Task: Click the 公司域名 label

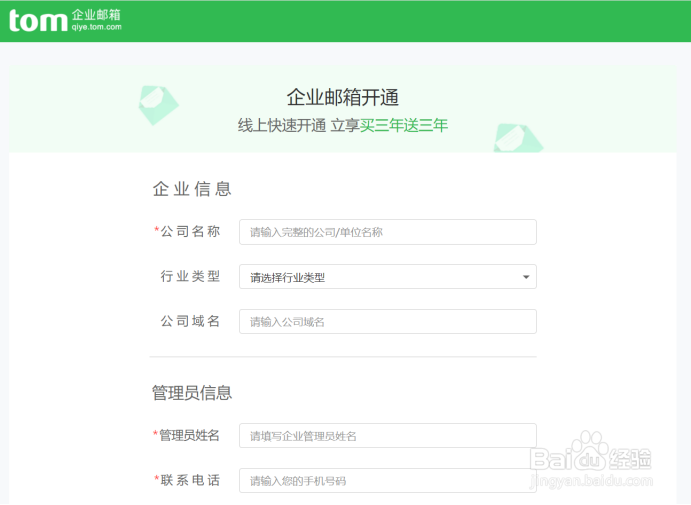Action: (x=190, y=321)
